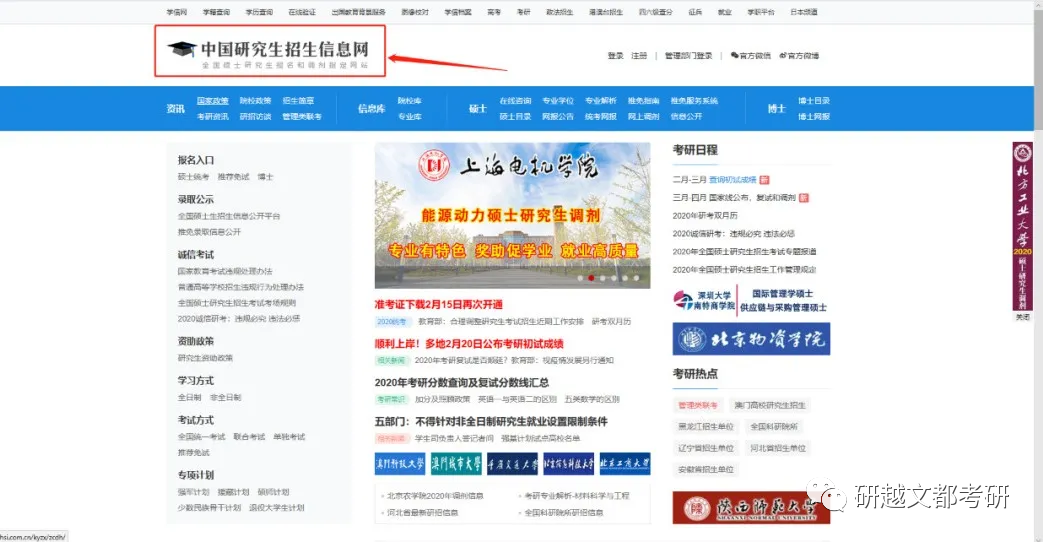Open the 五部门 非全日制研究生就业 headline
Viewport: 1043px width, 542px height.
pyautogui.click(x=491, y=422)
